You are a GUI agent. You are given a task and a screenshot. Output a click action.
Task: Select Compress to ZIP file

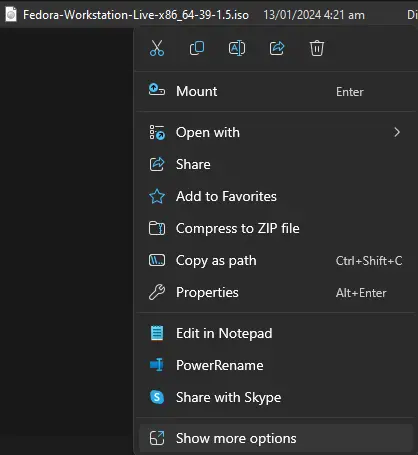click(x=275, y=228)
